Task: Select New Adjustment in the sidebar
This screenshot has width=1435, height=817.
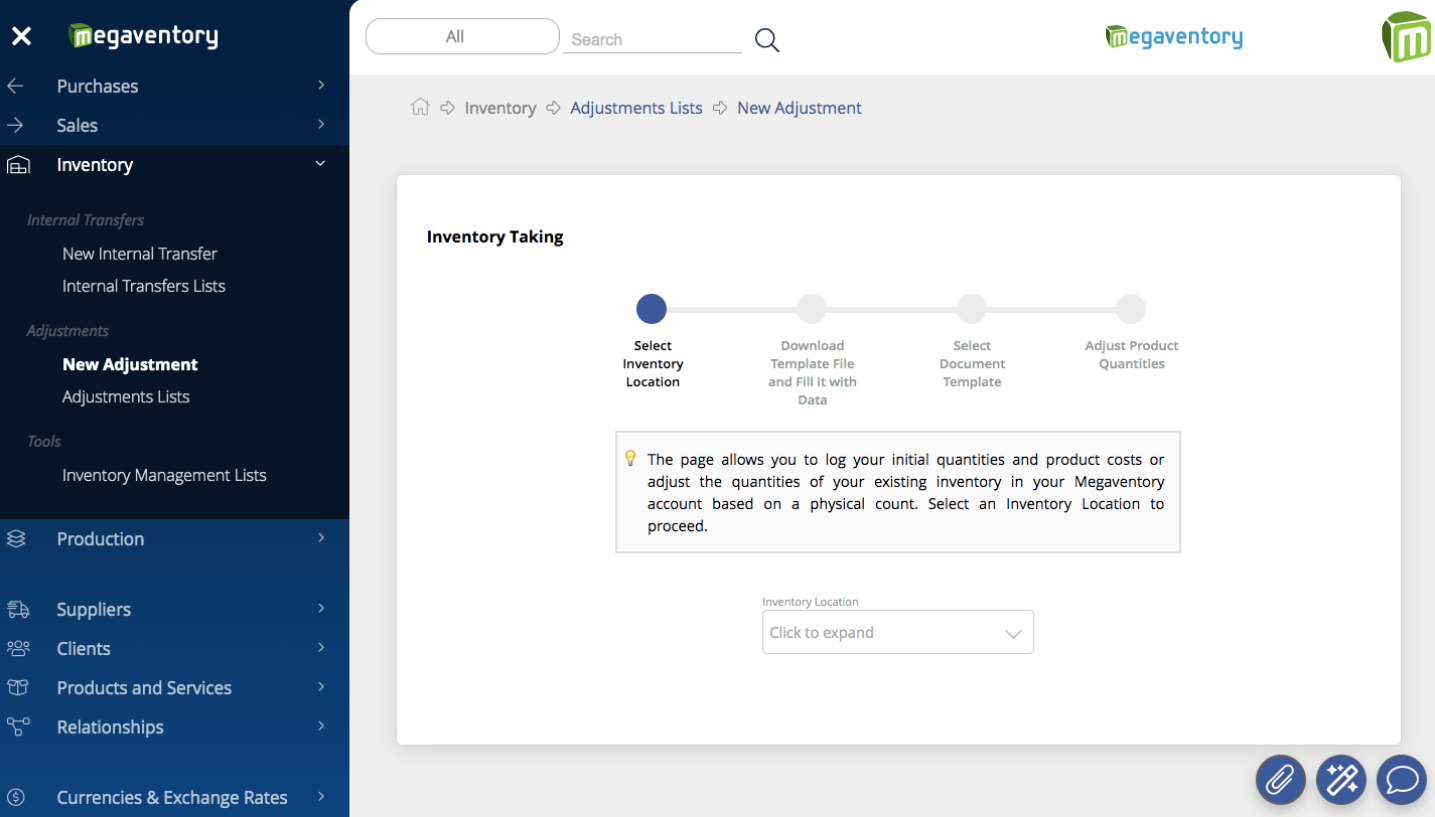Action: (x=130, y=365)
